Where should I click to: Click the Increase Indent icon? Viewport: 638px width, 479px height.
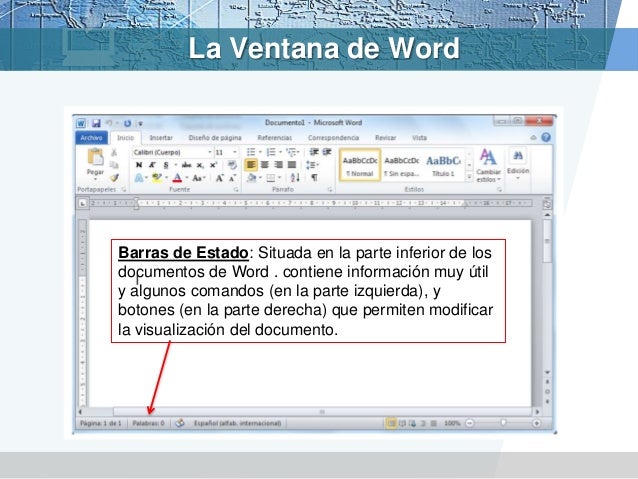tap(327, 152)
